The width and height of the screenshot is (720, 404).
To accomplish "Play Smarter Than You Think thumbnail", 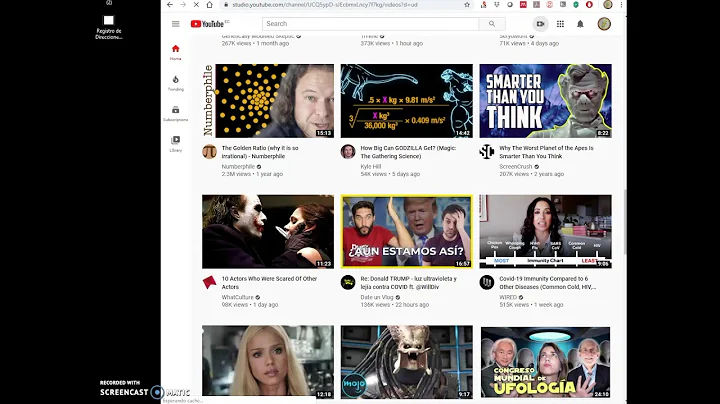I will 546,101.
